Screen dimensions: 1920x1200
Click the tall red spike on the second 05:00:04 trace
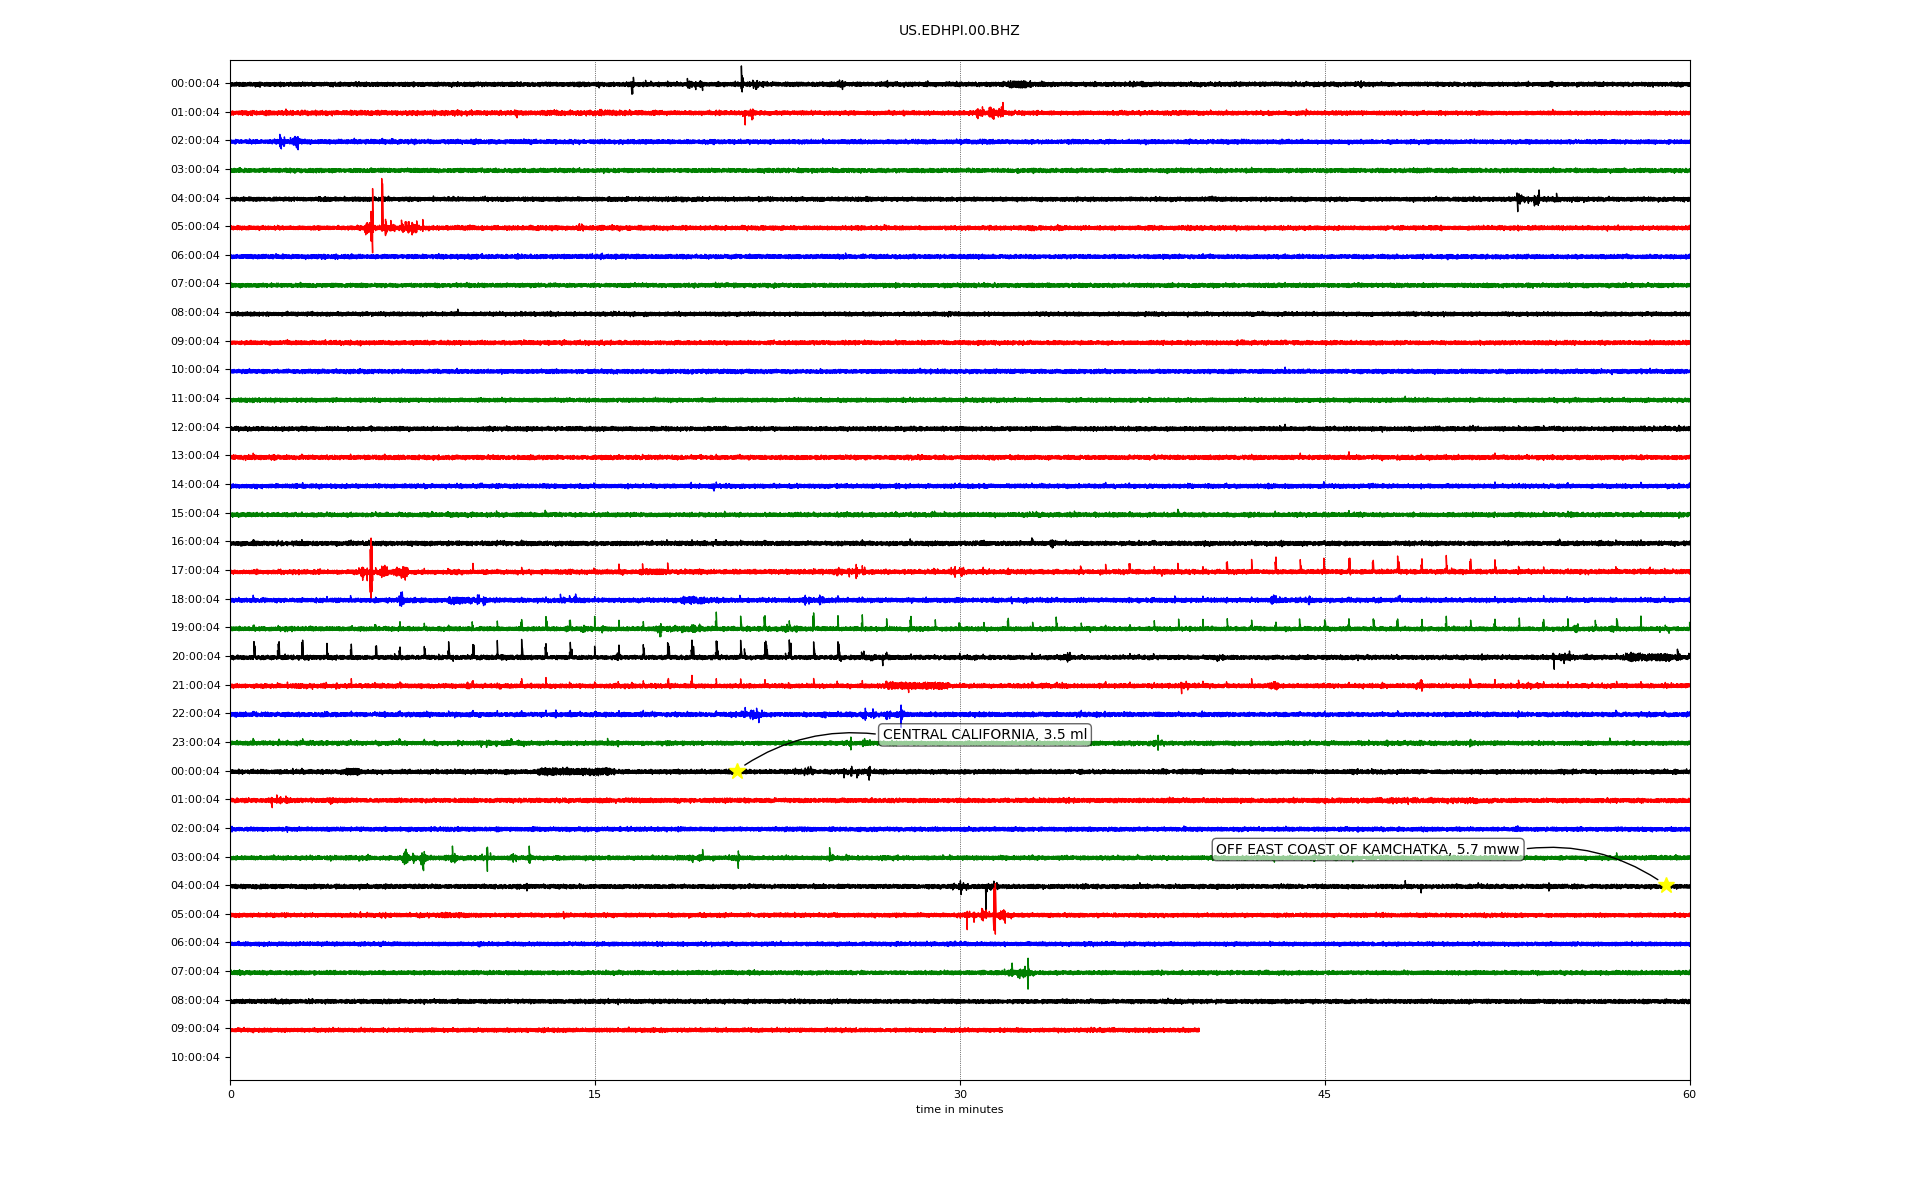994,908
